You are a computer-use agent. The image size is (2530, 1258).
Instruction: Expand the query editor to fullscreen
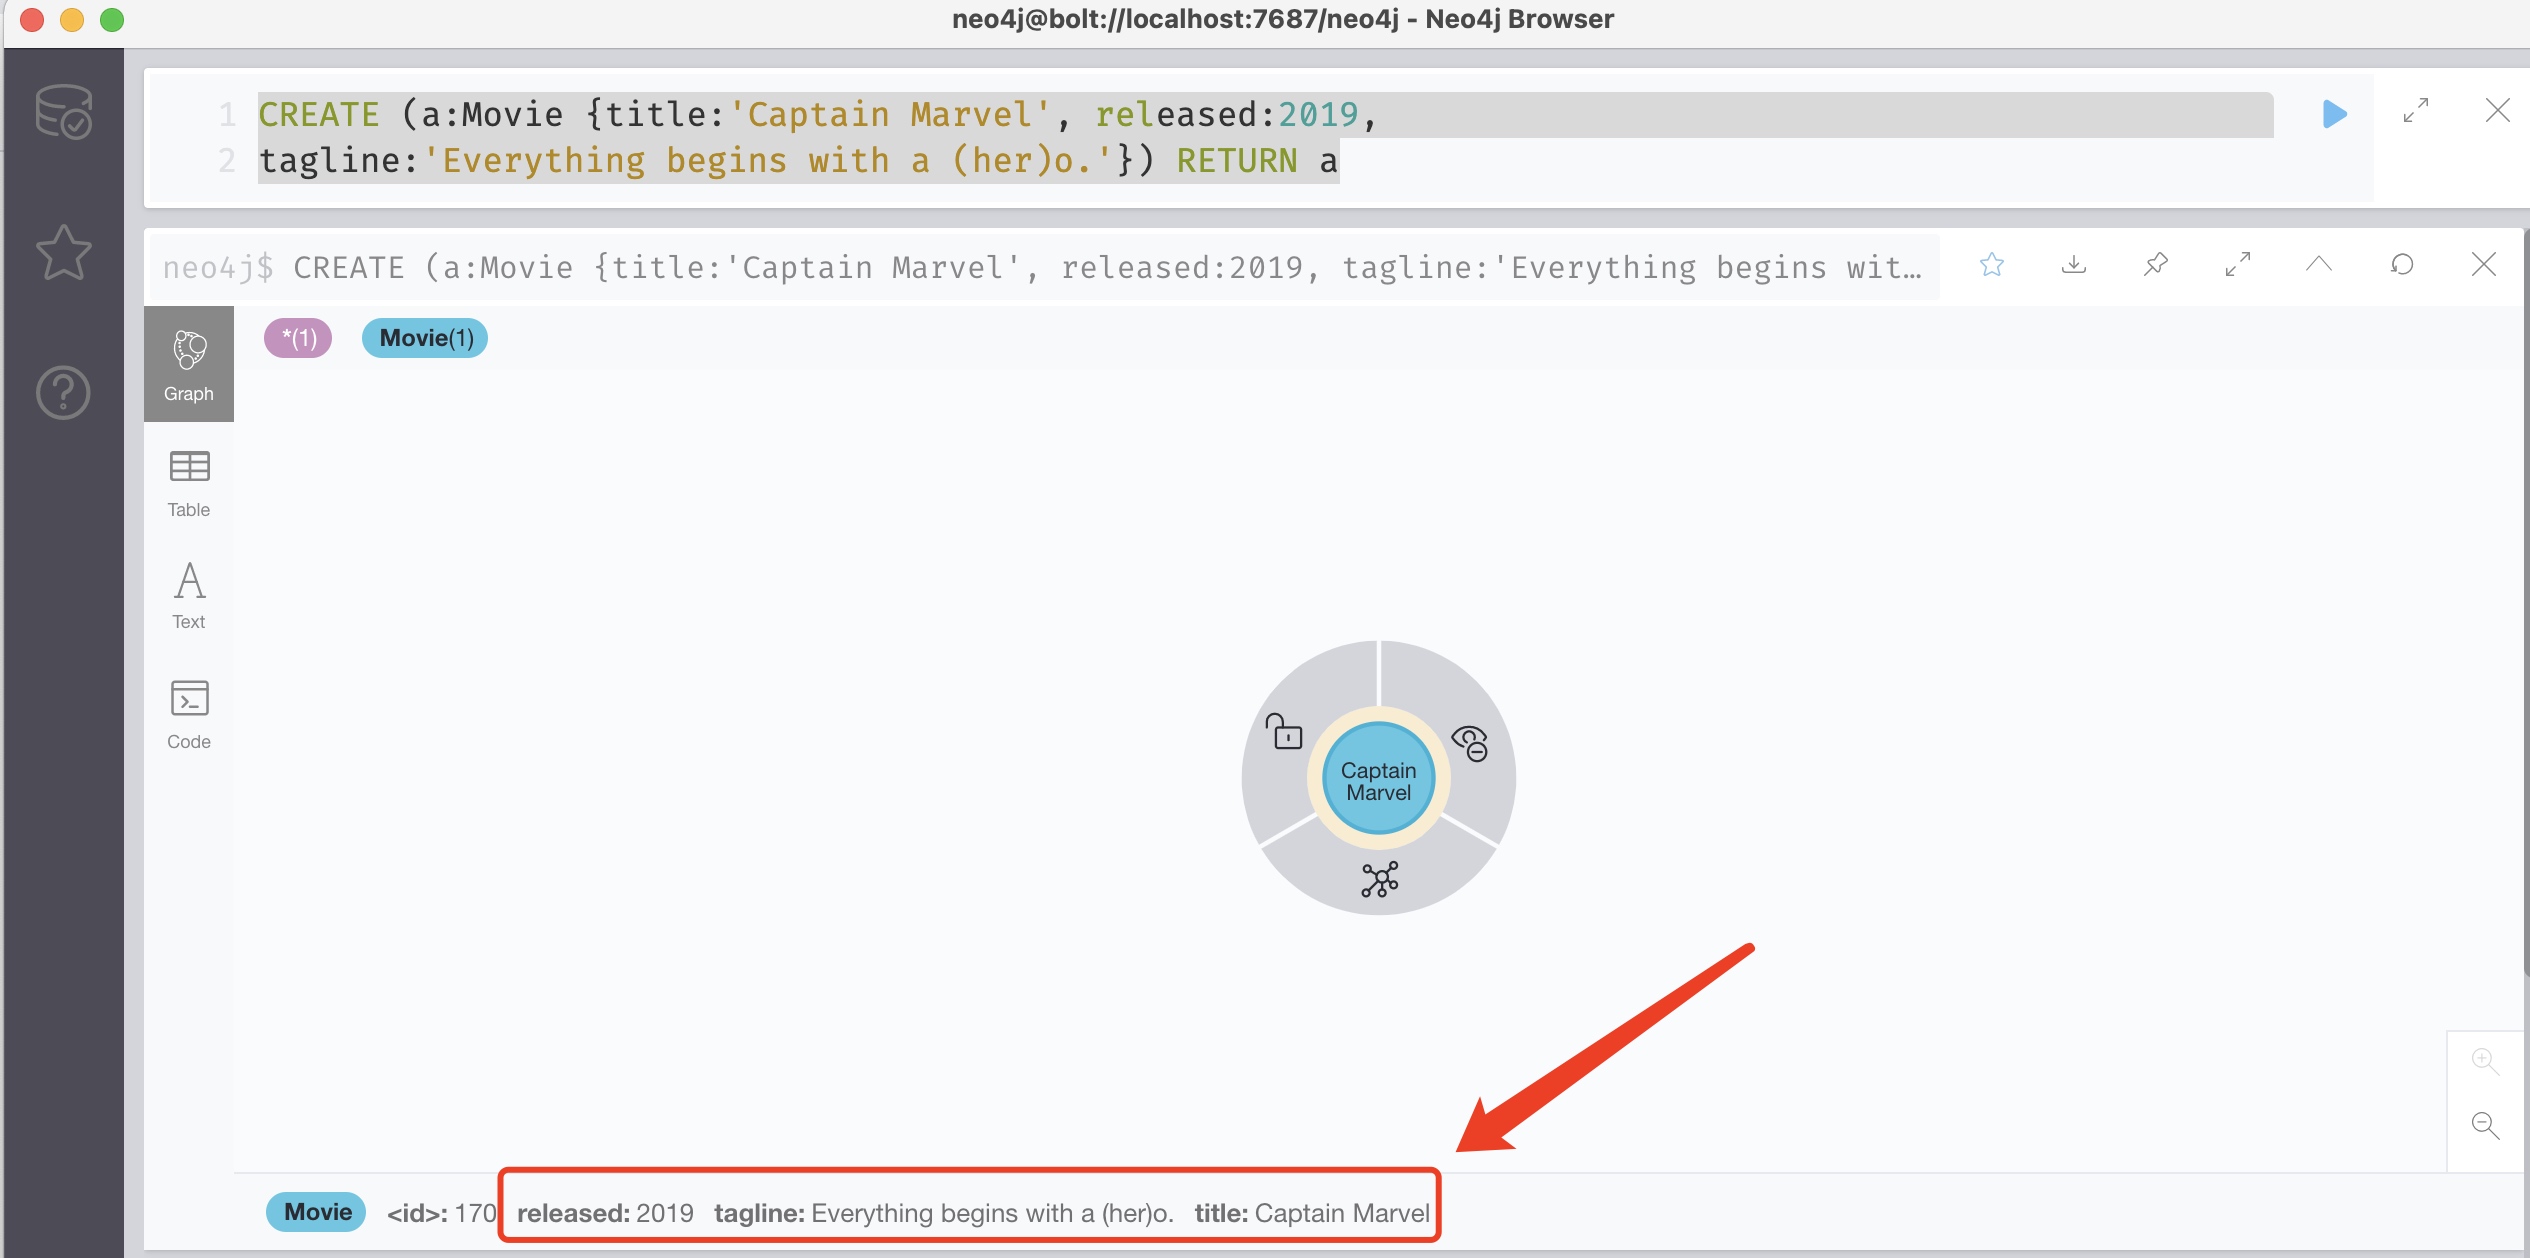(2415, 111)
